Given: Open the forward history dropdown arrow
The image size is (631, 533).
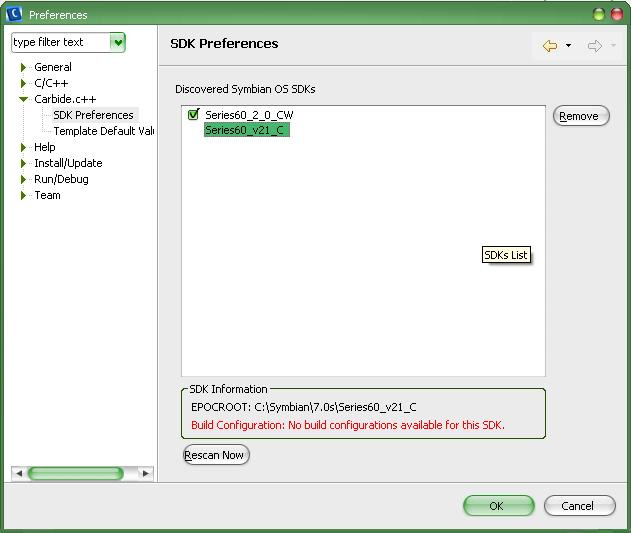Looking at the screenshot, I should pos(613,45).
